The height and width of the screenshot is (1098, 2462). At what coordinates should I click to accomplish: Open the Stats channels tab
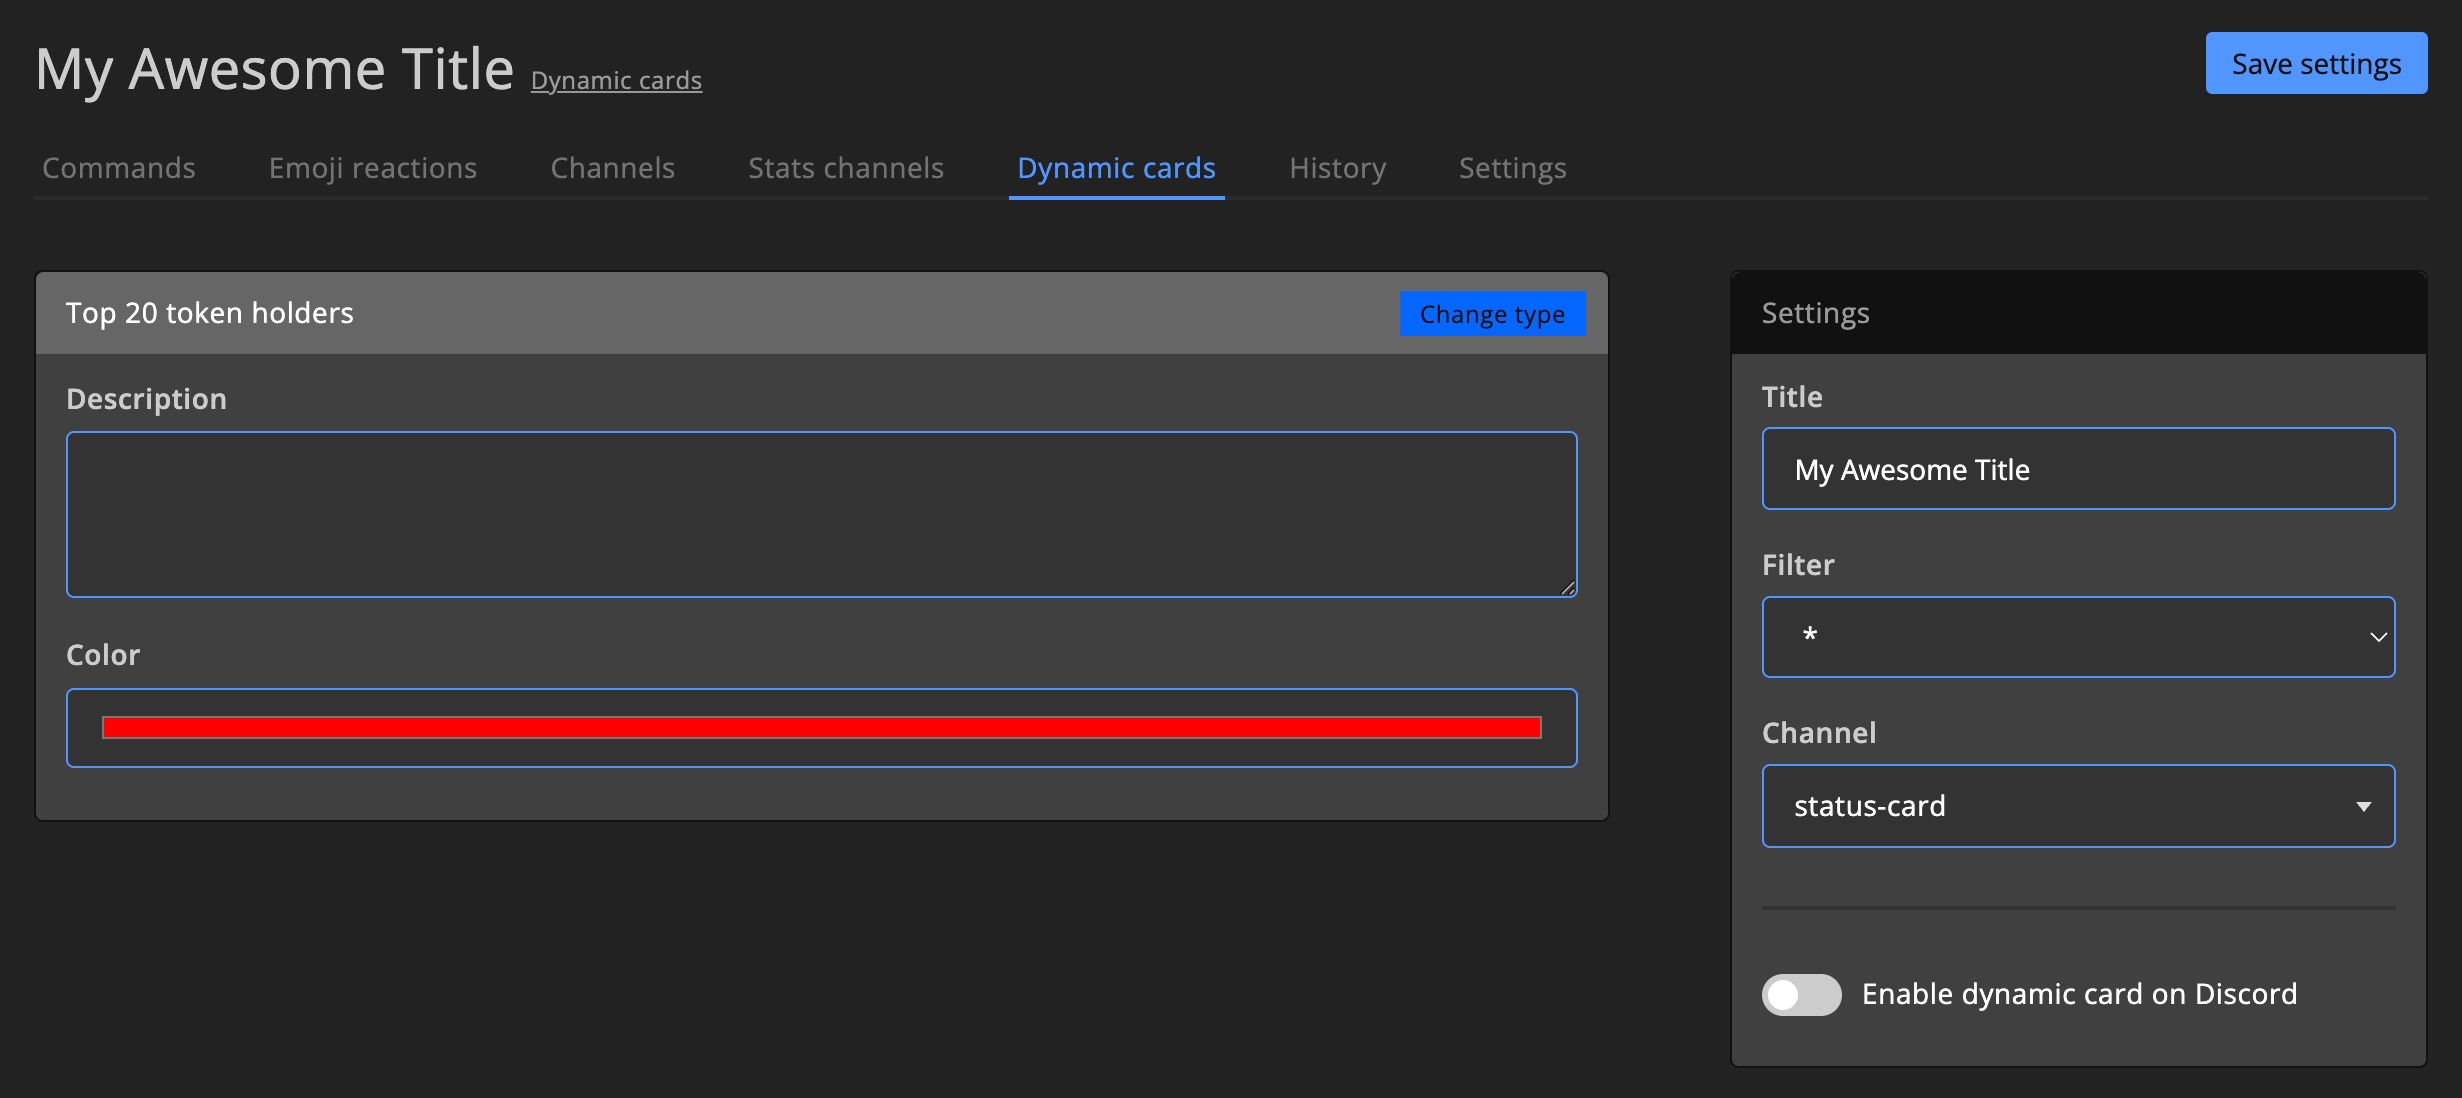click(845, 168)
